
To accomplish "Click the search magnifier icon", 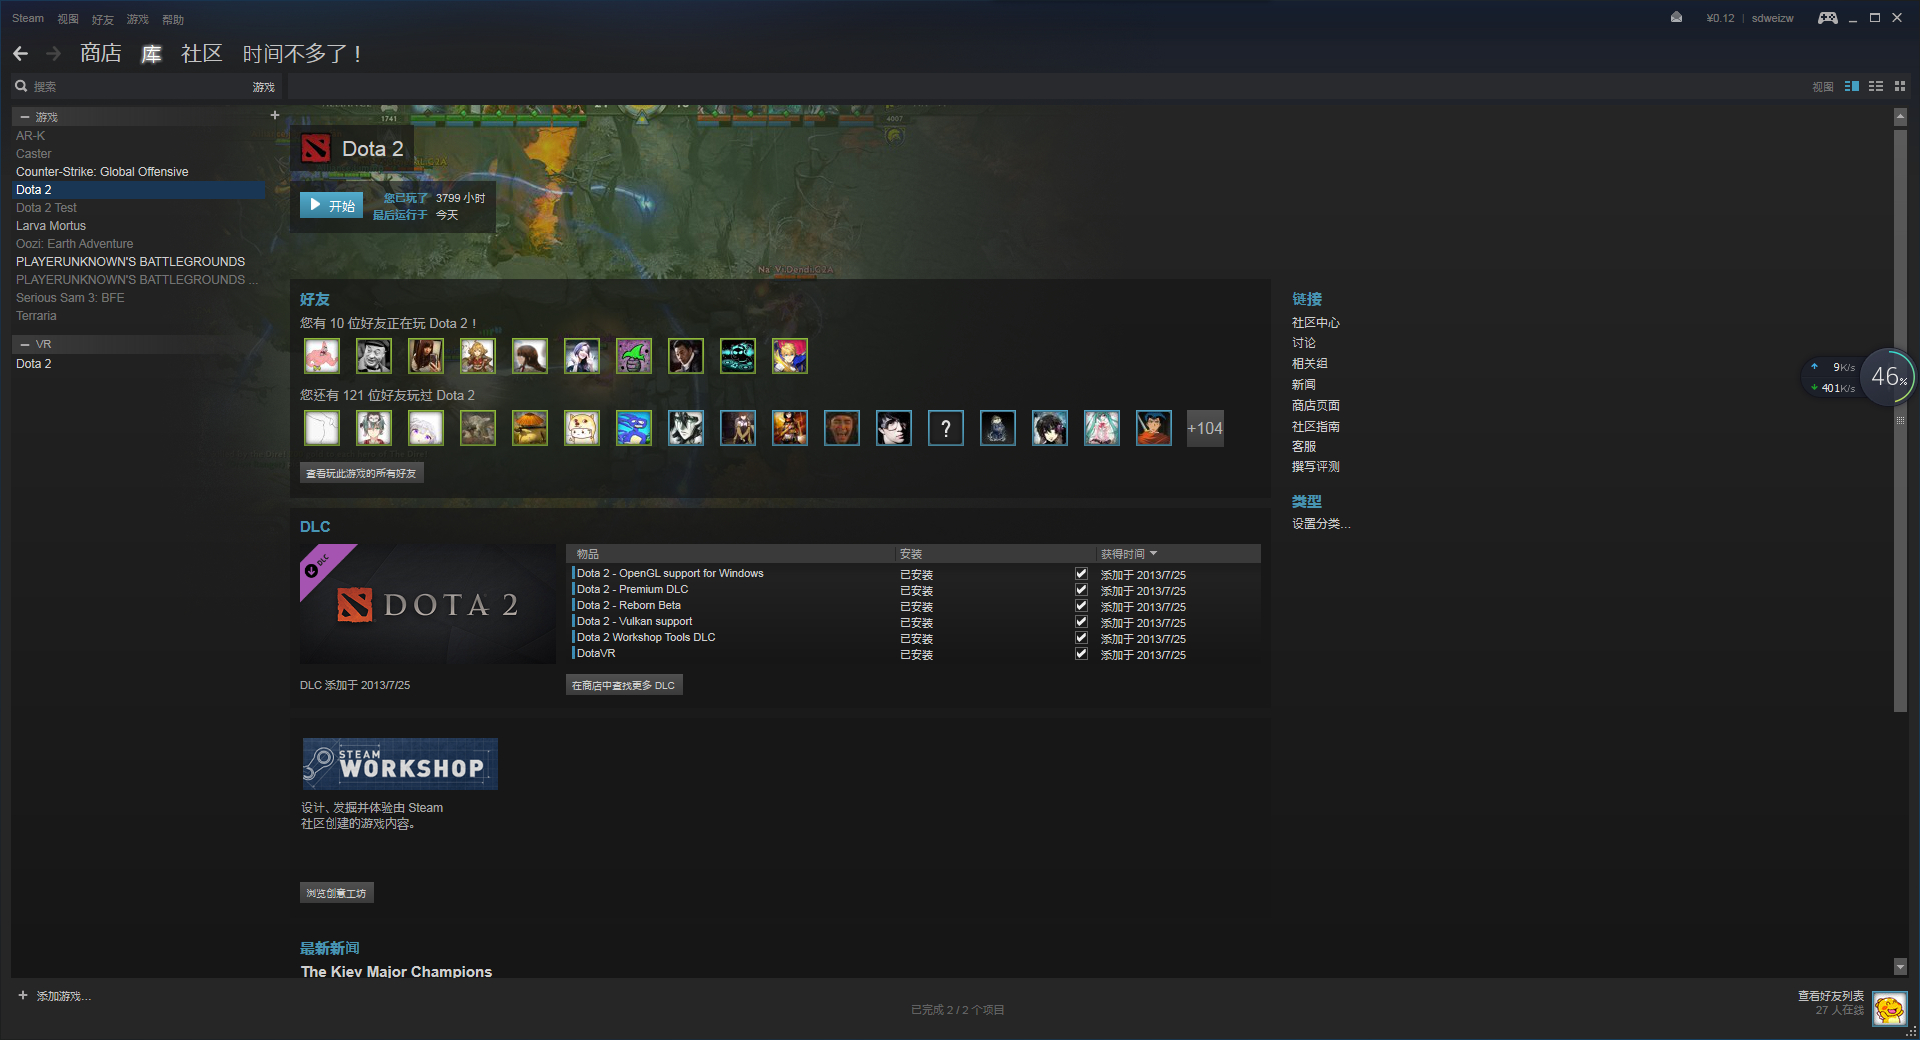I will point(21,87).
